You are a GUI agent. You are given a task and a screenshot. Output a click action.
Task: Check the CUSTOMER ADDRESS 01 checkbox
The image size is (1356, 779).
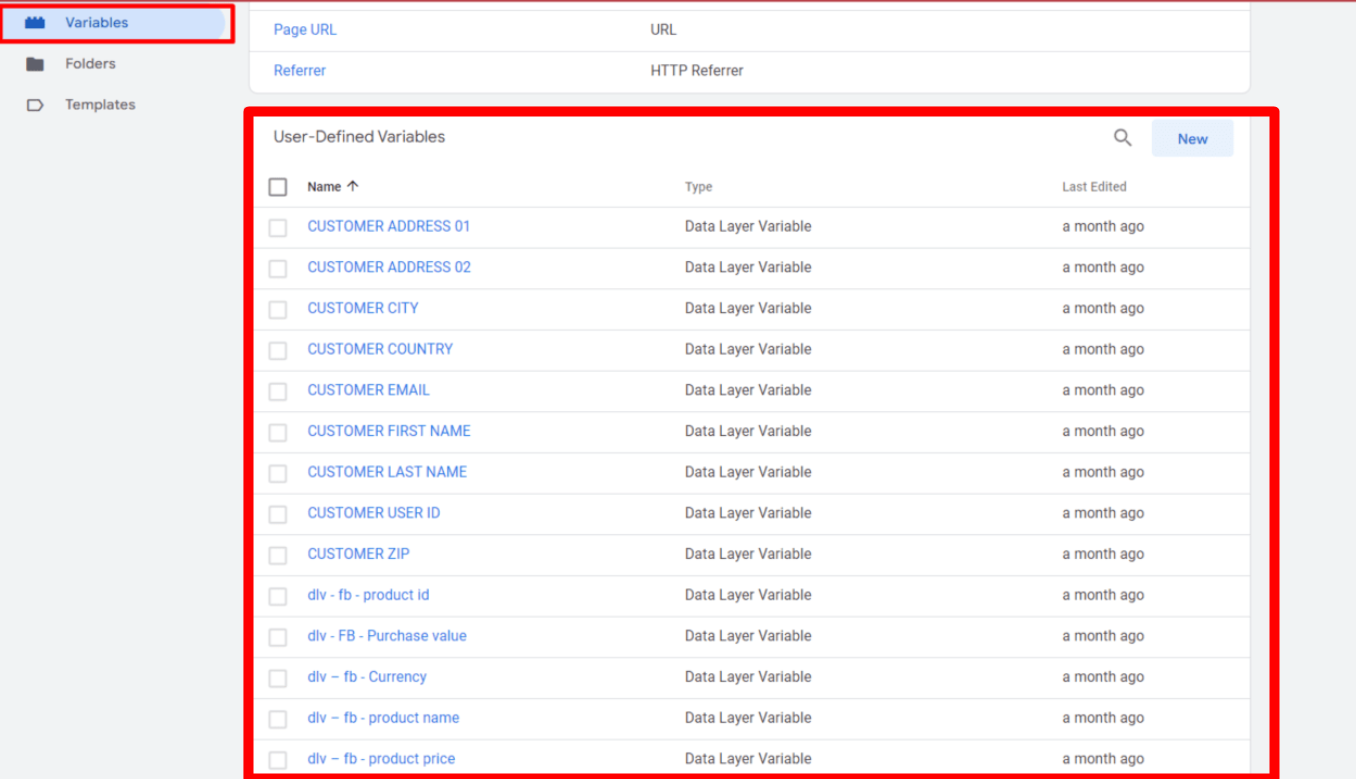pos(278,228)
